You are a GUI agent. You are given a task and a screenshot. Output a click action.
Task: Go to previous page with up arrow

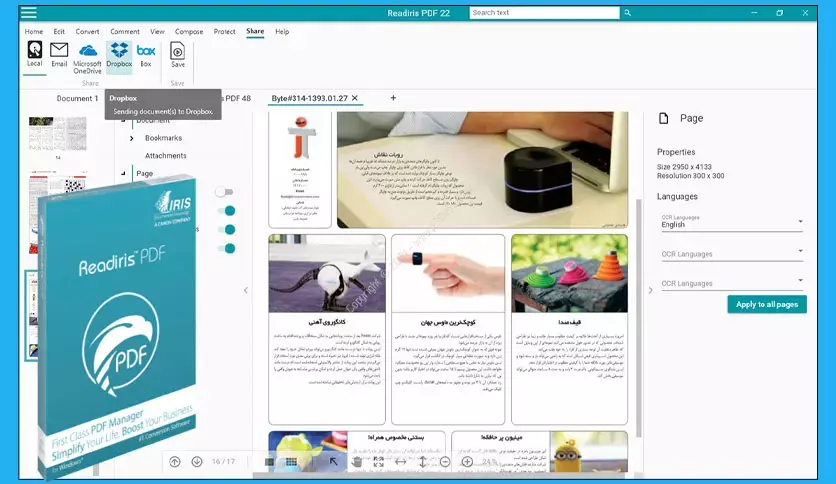tap(175, 462)
